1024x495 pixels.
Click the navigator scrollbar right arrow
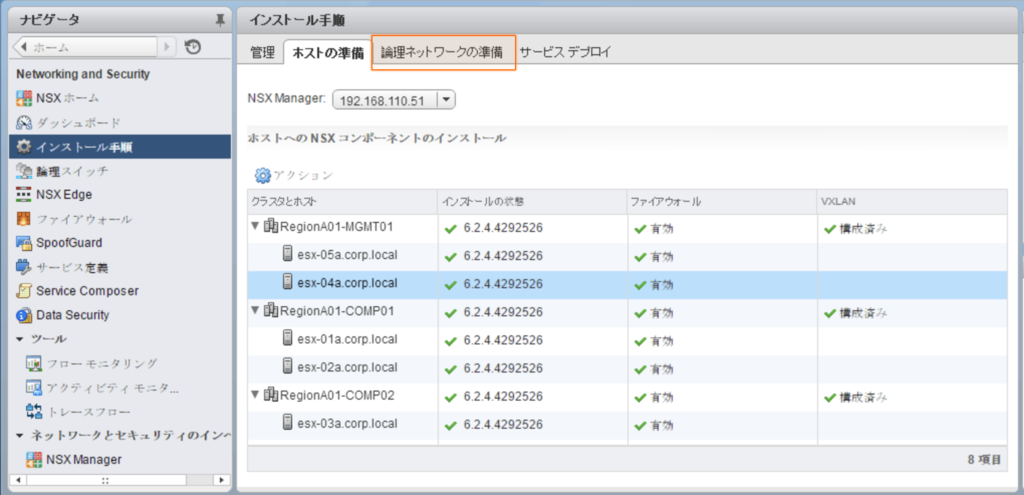click(223, 480)
